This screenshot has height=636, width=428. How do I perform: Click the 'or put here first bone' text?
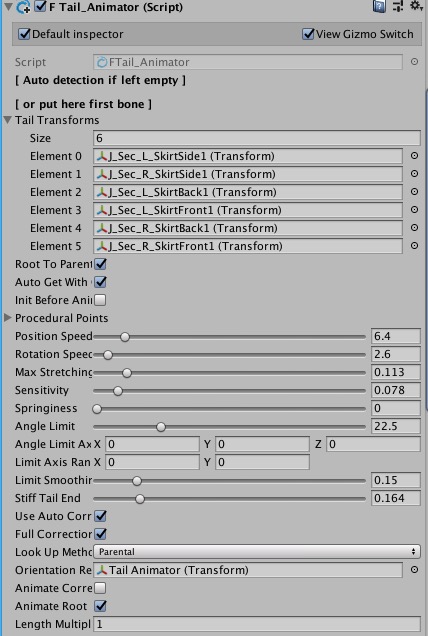[x=83, y=104]
